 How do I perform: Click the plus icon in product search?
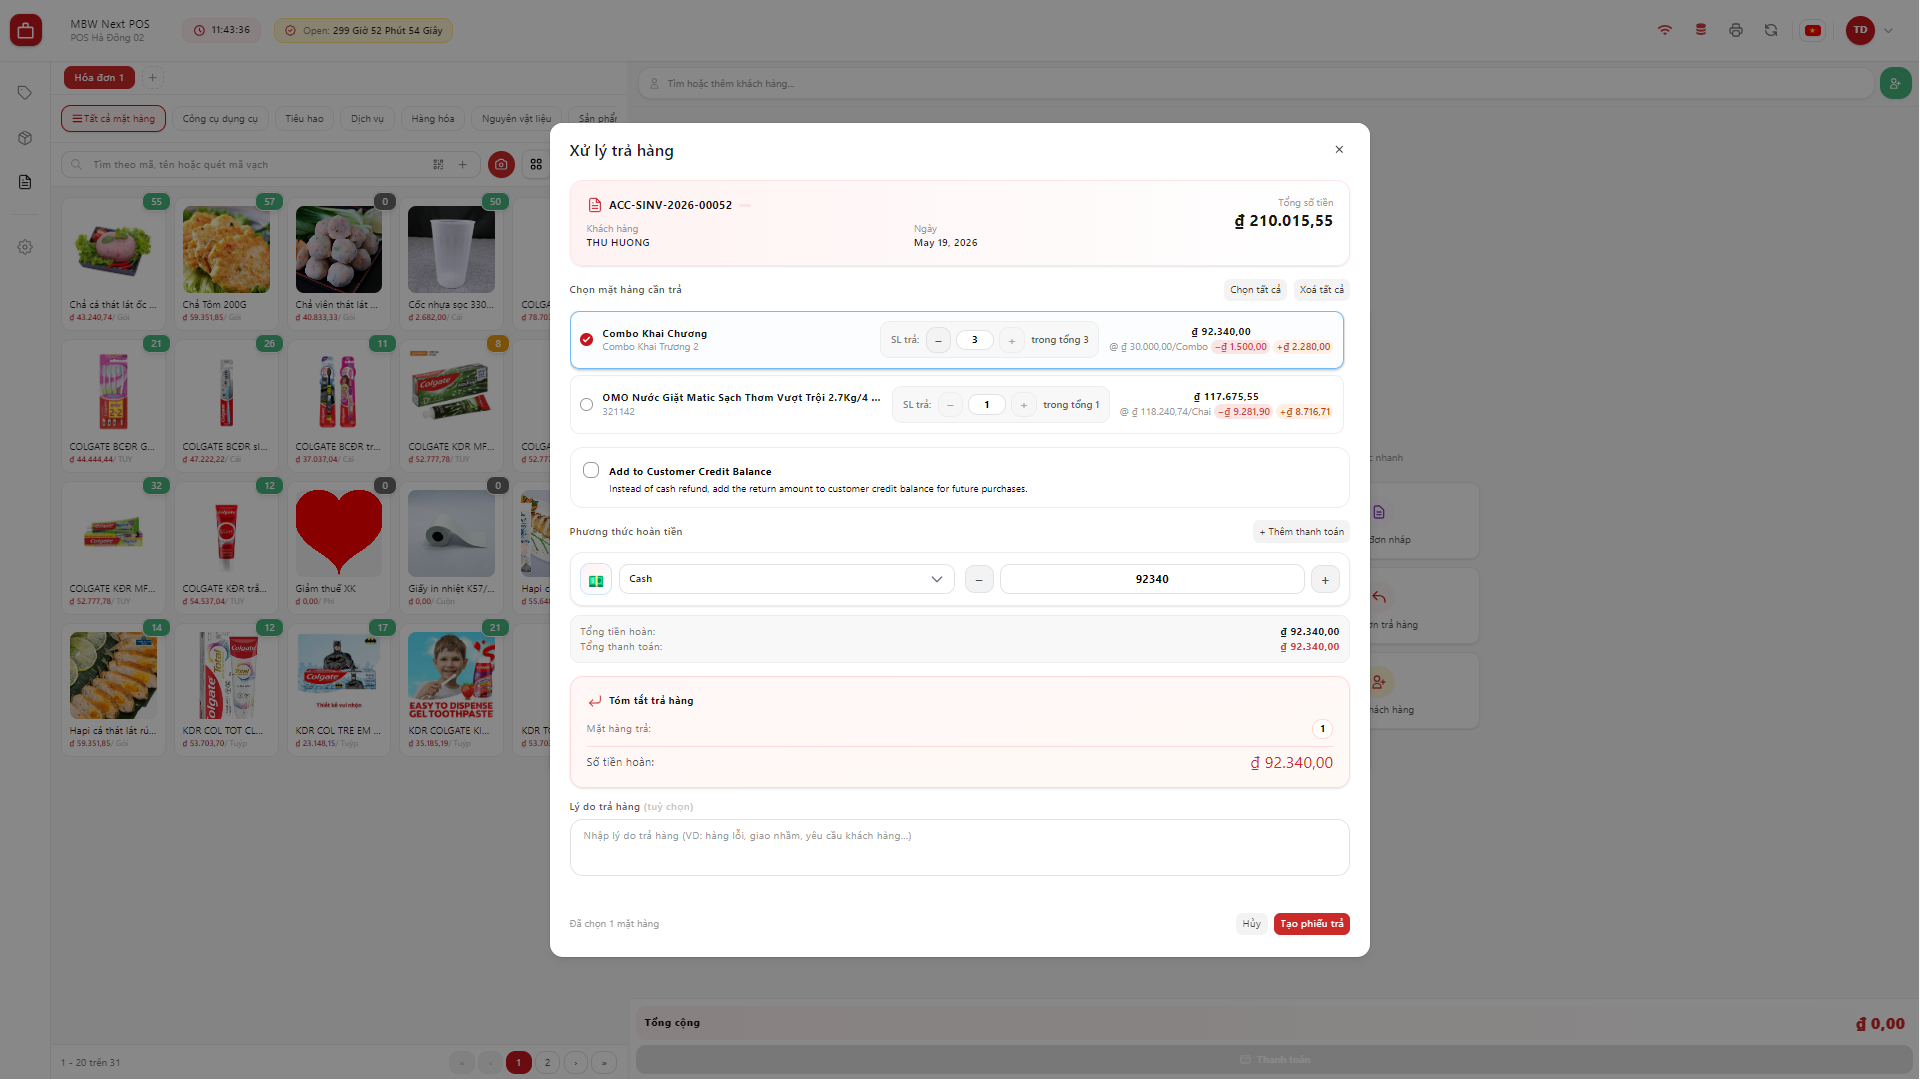tap(462, 165)
